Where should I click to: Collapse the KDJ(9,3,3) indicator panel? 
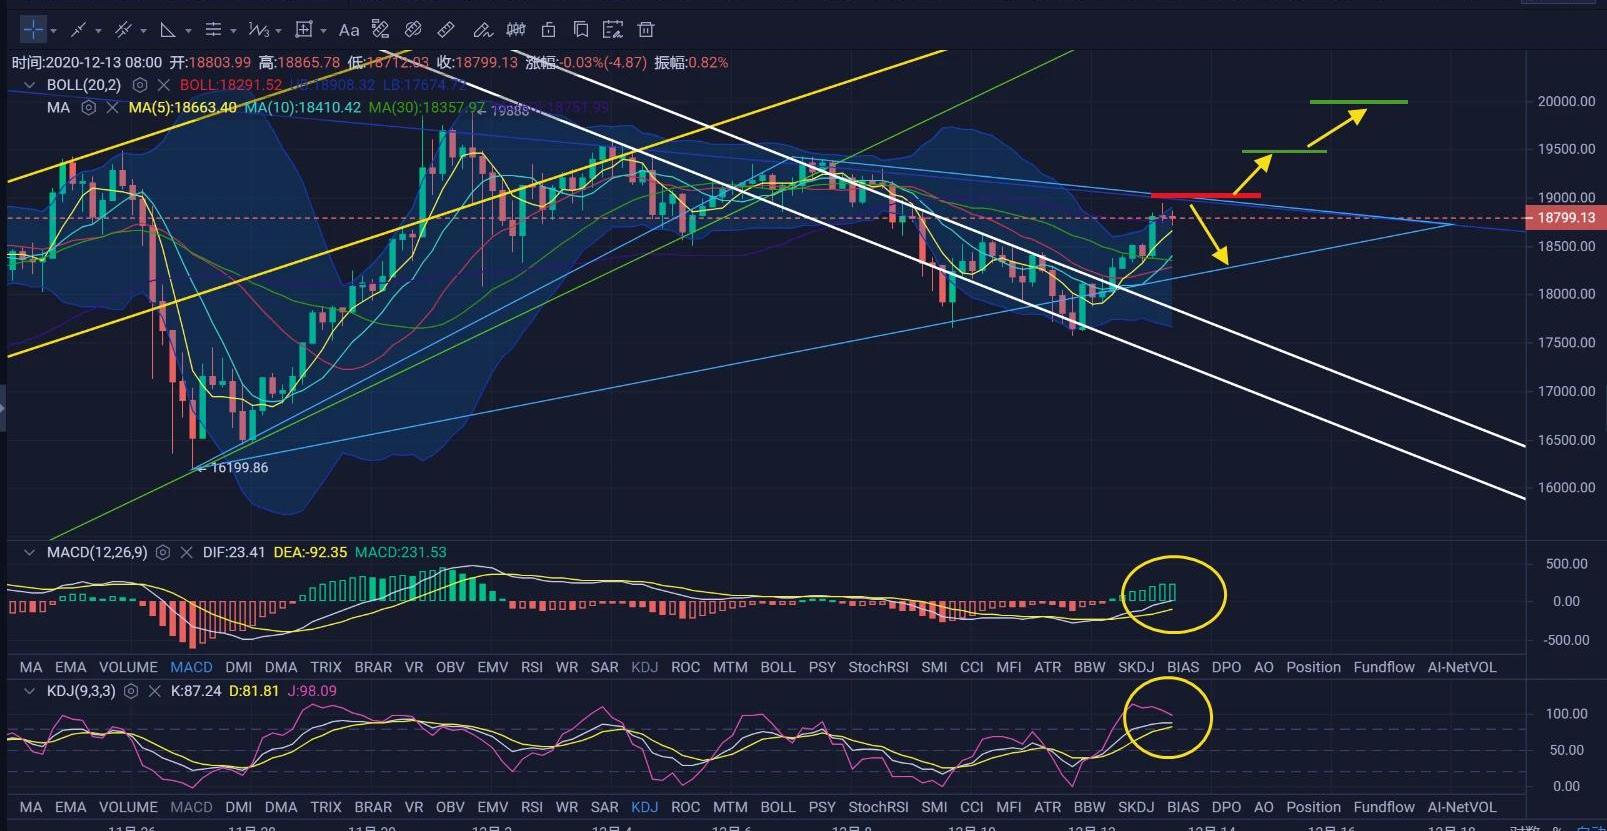click(29, 691)
